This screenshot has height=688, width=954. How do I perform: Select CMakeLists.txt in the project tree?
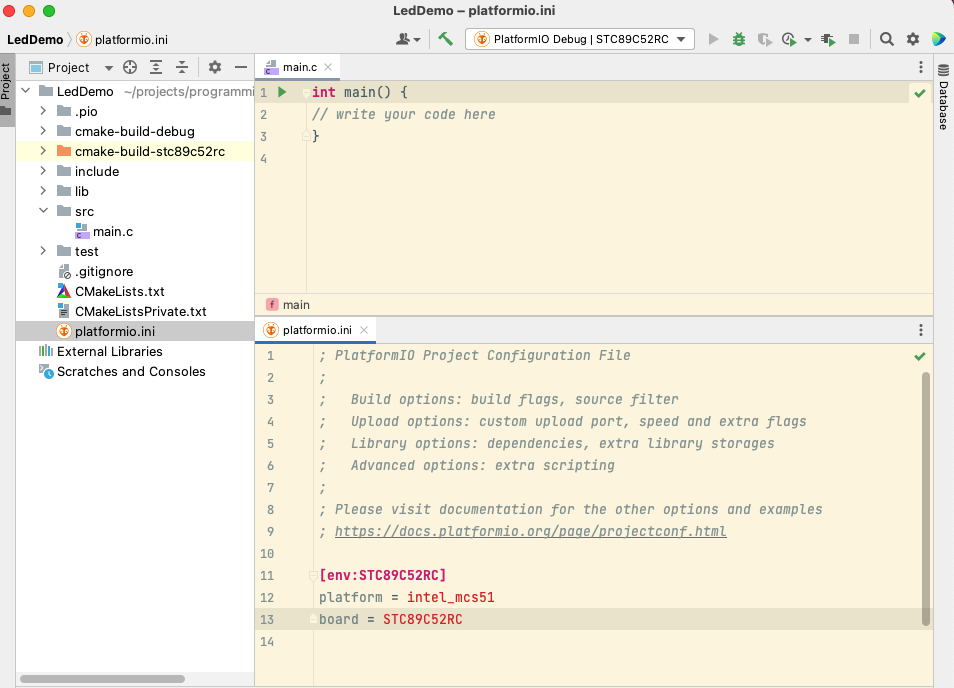click(x=119, y=291)
